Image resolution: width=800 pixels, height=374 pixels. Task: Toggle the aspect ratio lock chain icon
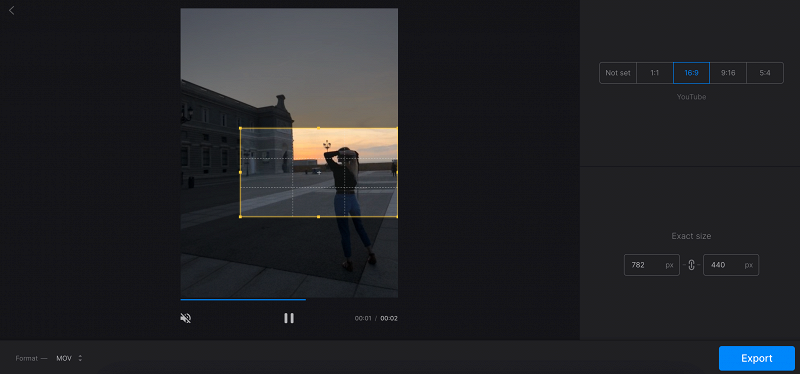pos(691,265)
